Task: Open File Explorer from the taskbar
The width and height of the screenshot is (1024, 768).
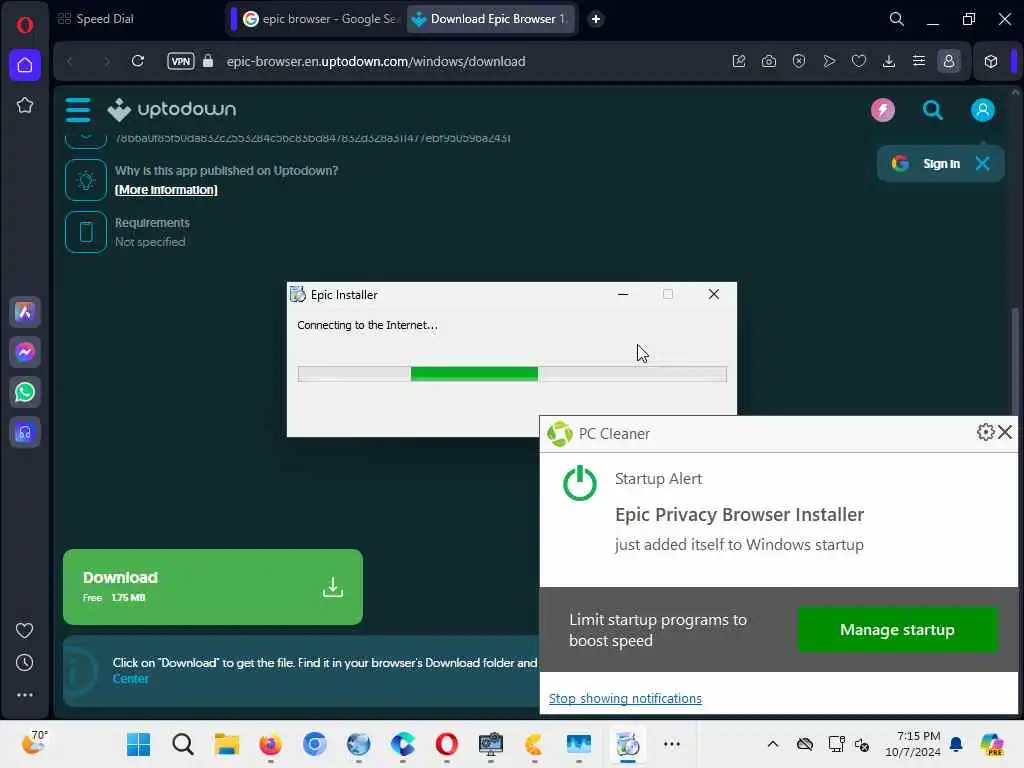Action: click(227, 744)
